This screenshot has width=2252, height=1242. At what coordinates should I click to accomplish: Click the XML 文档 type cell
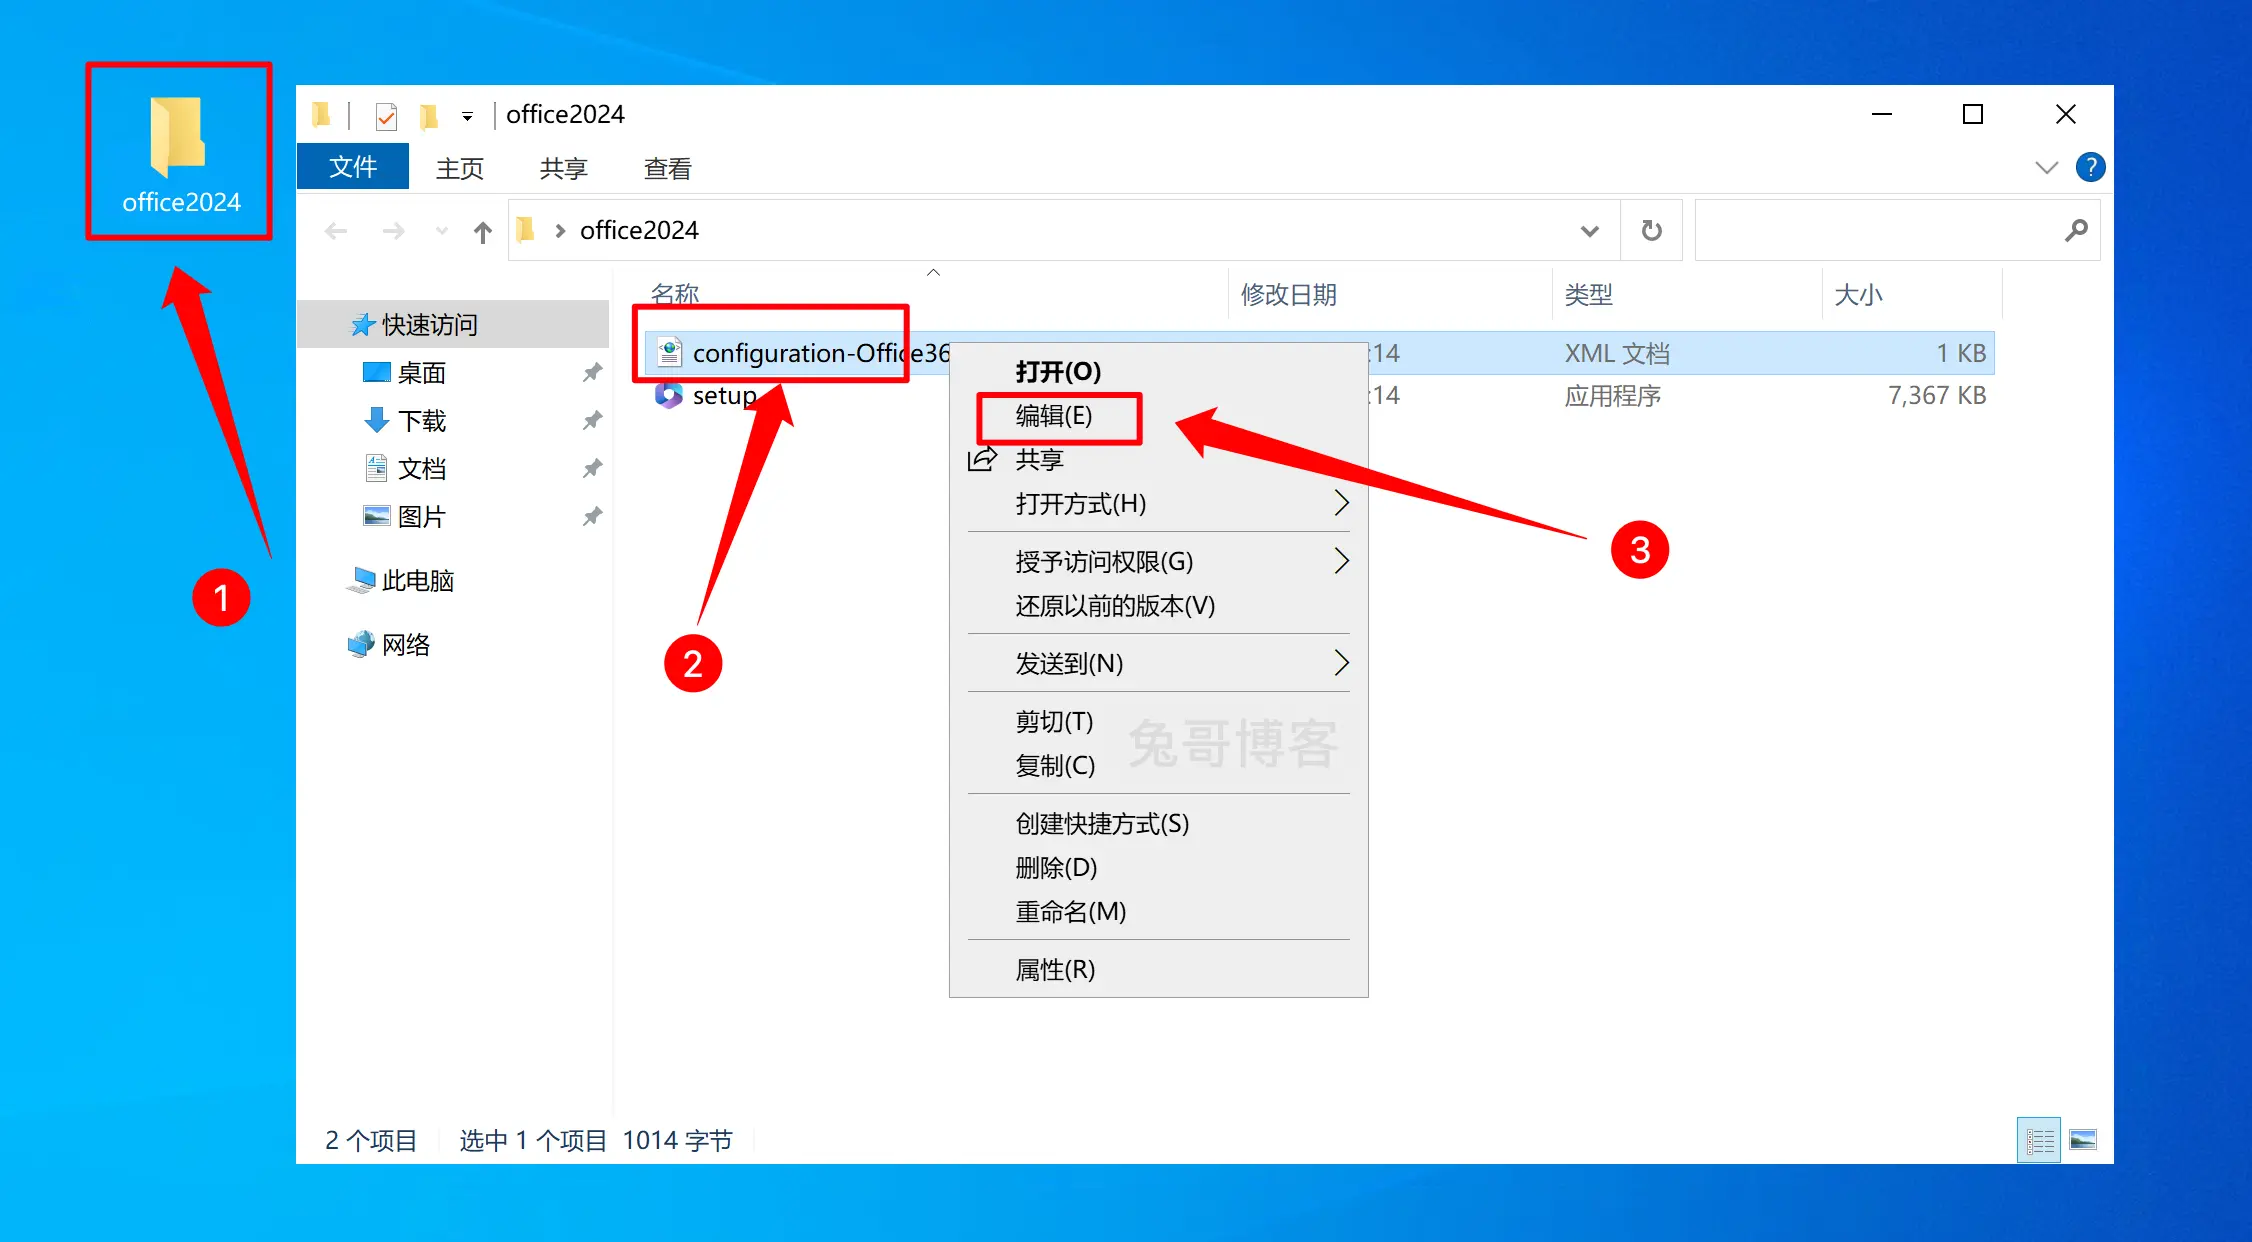click(x=1617, y=353)
